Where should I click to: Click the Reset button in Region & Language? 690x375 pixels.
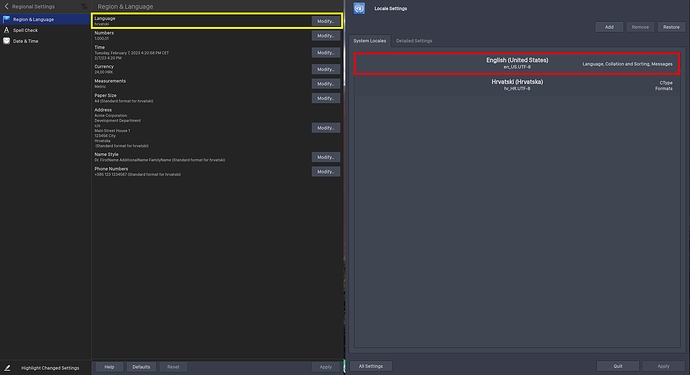click(x=173, y=367)
